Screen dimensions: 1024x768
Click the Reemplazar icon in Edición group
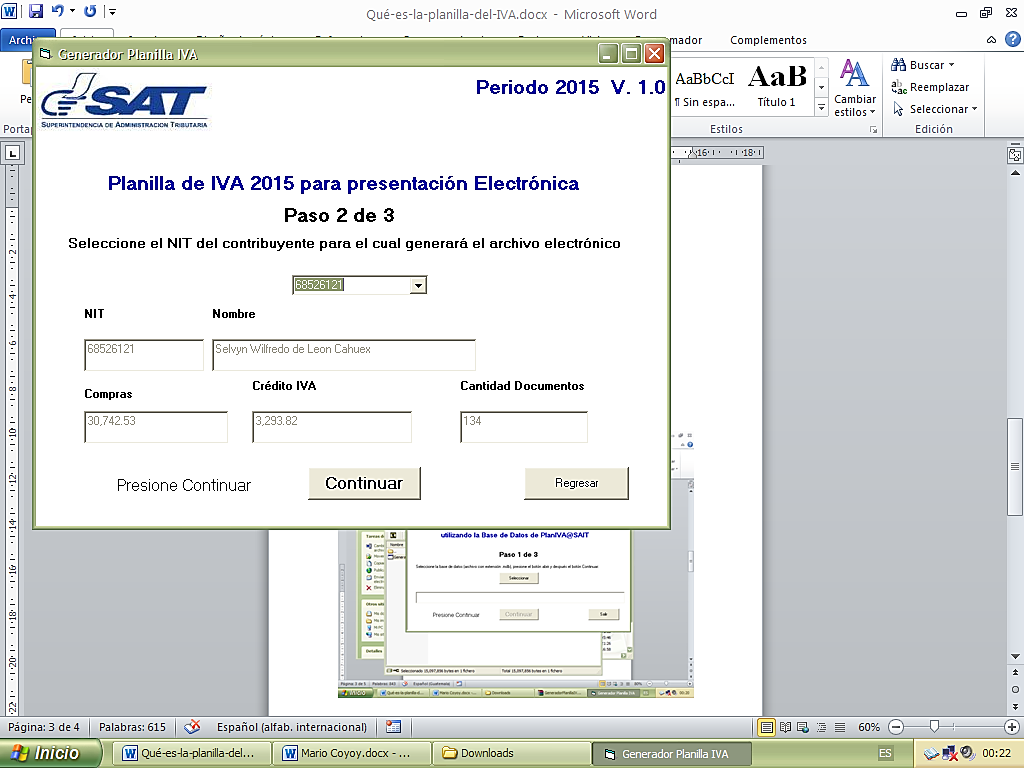(901, 87)
